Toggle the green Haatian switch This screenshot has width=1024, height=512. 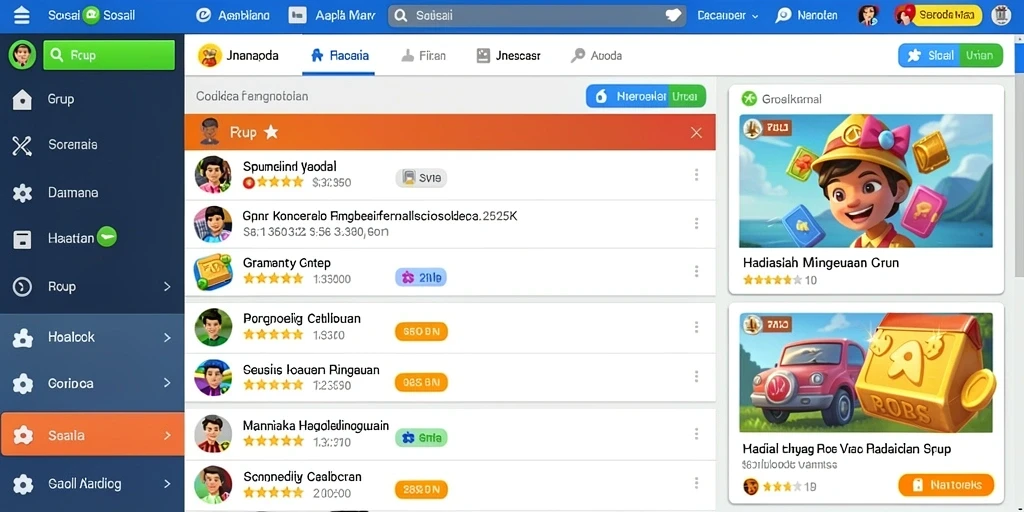tap(106, 236)
